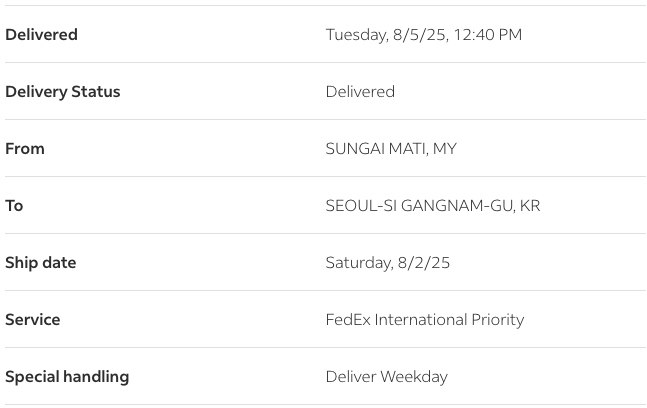Click the divider between Delivery Status and From
The image size is (647, 408).
pos(323,120)
